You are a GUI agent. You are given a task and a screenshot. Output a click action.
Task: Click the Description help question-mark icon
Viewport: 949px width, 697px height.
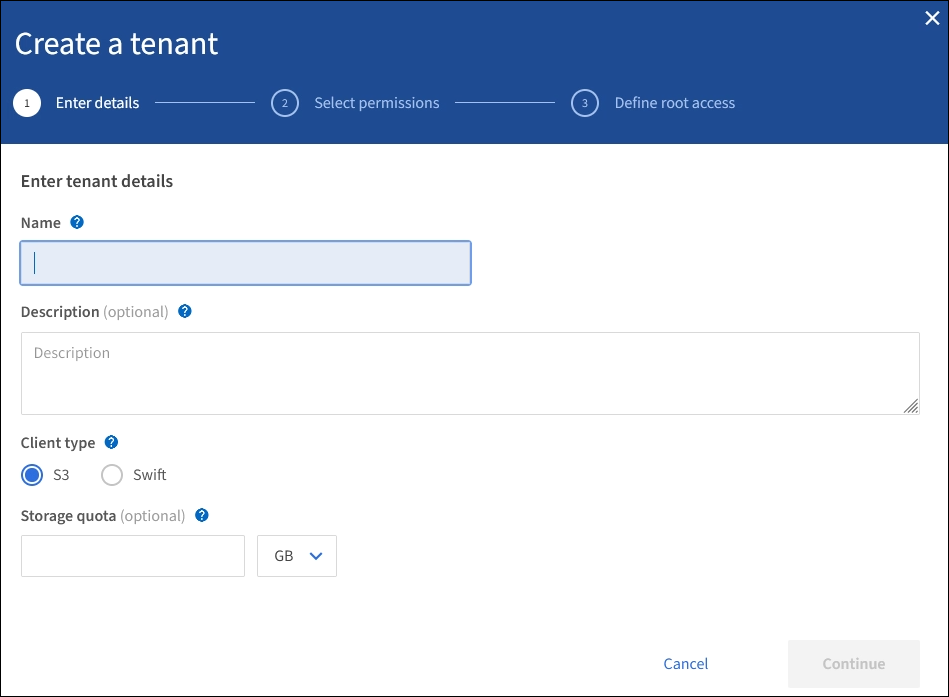(x=184, y=311)
